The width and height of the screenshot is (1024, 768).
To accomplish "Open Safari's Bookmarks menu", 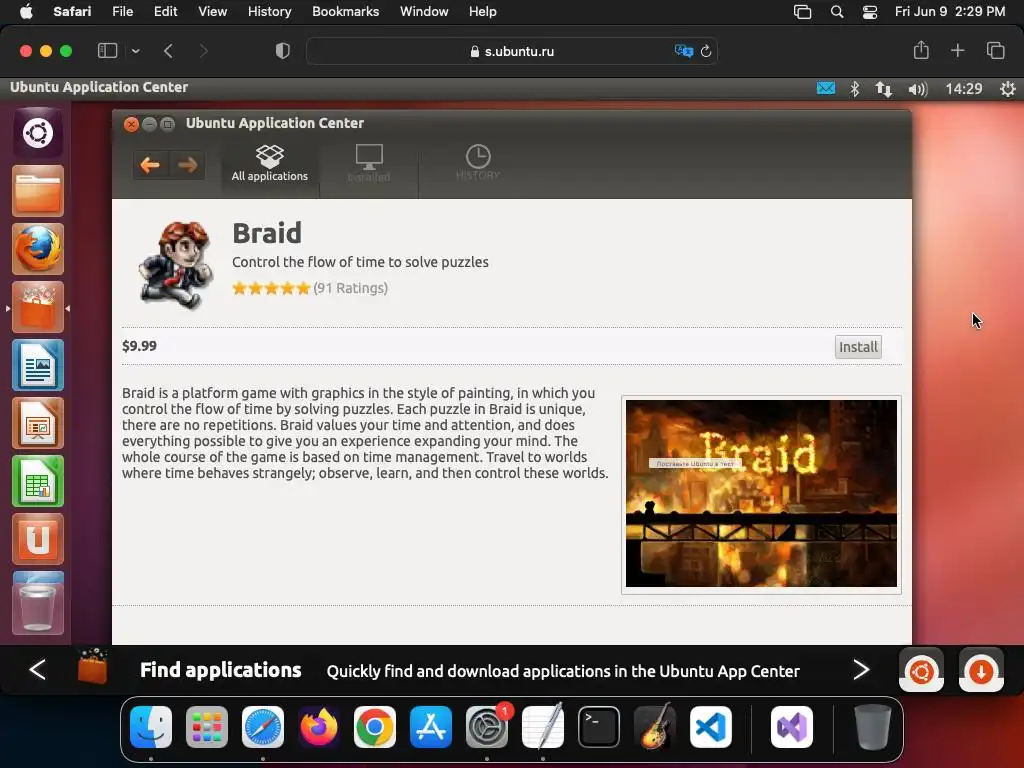I will pos(345,12).
